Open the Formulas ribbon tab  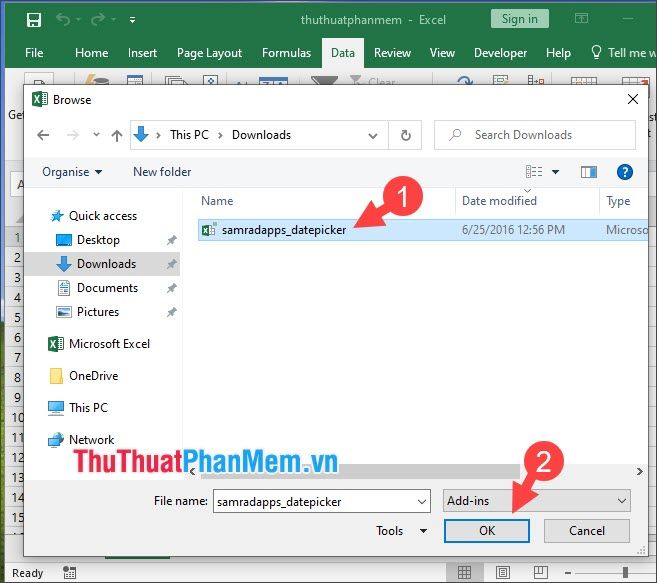click(286, 53)
